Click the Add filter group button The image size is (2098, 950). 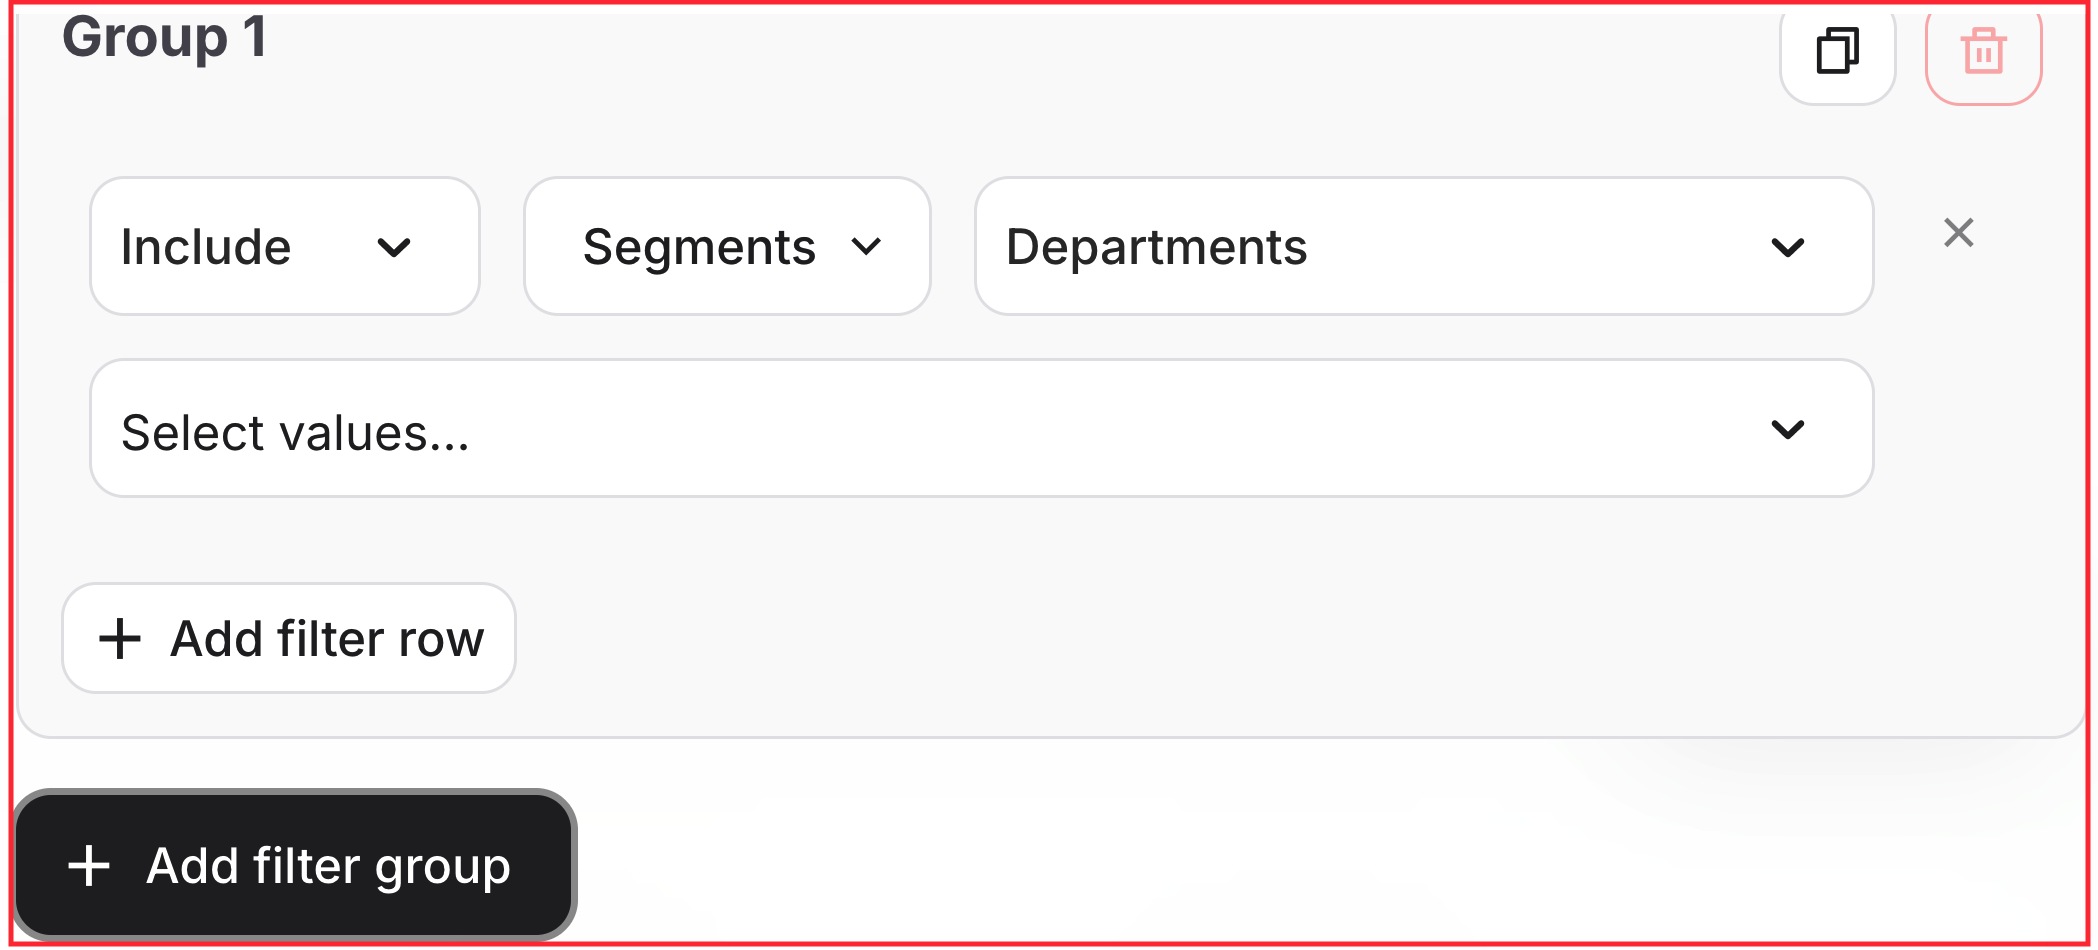(x=294, y=866)
